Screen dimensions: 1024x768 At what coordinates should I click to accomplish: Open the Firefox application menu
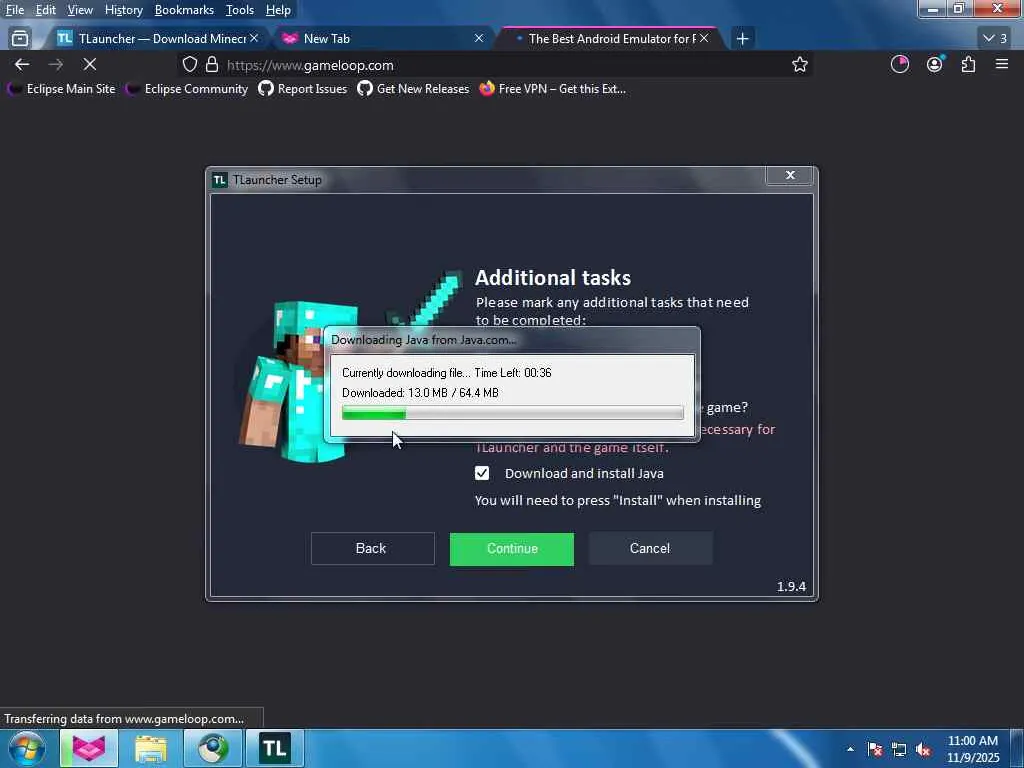tap(1002, 65)
